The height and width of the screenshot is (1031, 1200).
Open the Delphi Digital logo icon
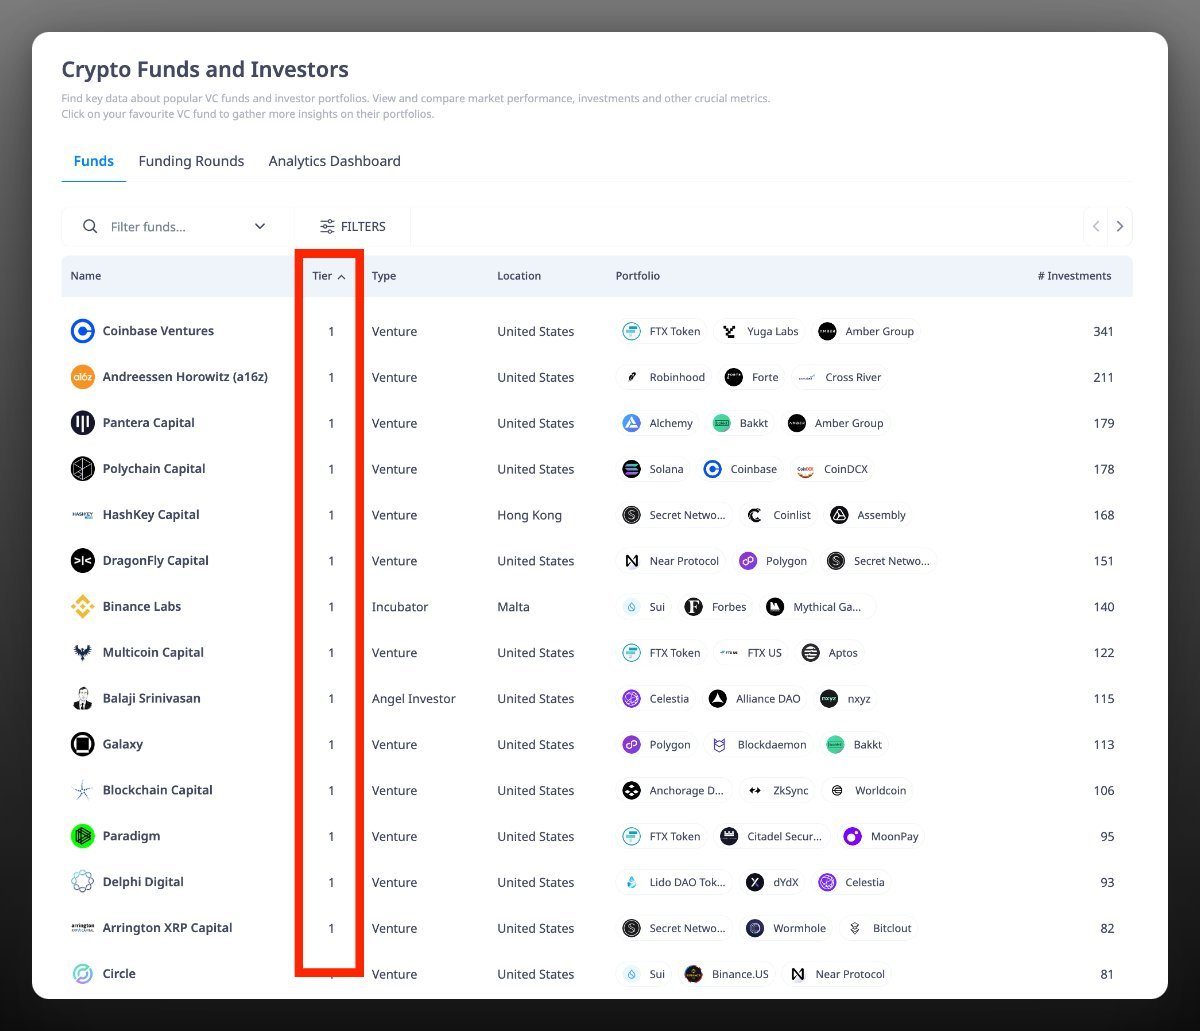click(82, 882)
